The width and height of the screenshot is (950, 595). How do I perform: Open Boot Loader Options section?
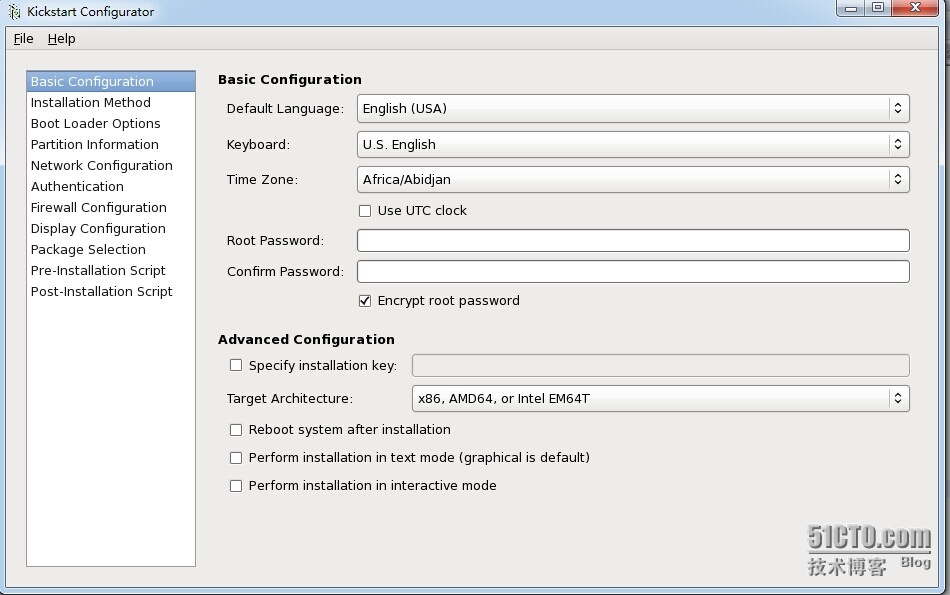[x=111, y=124]
